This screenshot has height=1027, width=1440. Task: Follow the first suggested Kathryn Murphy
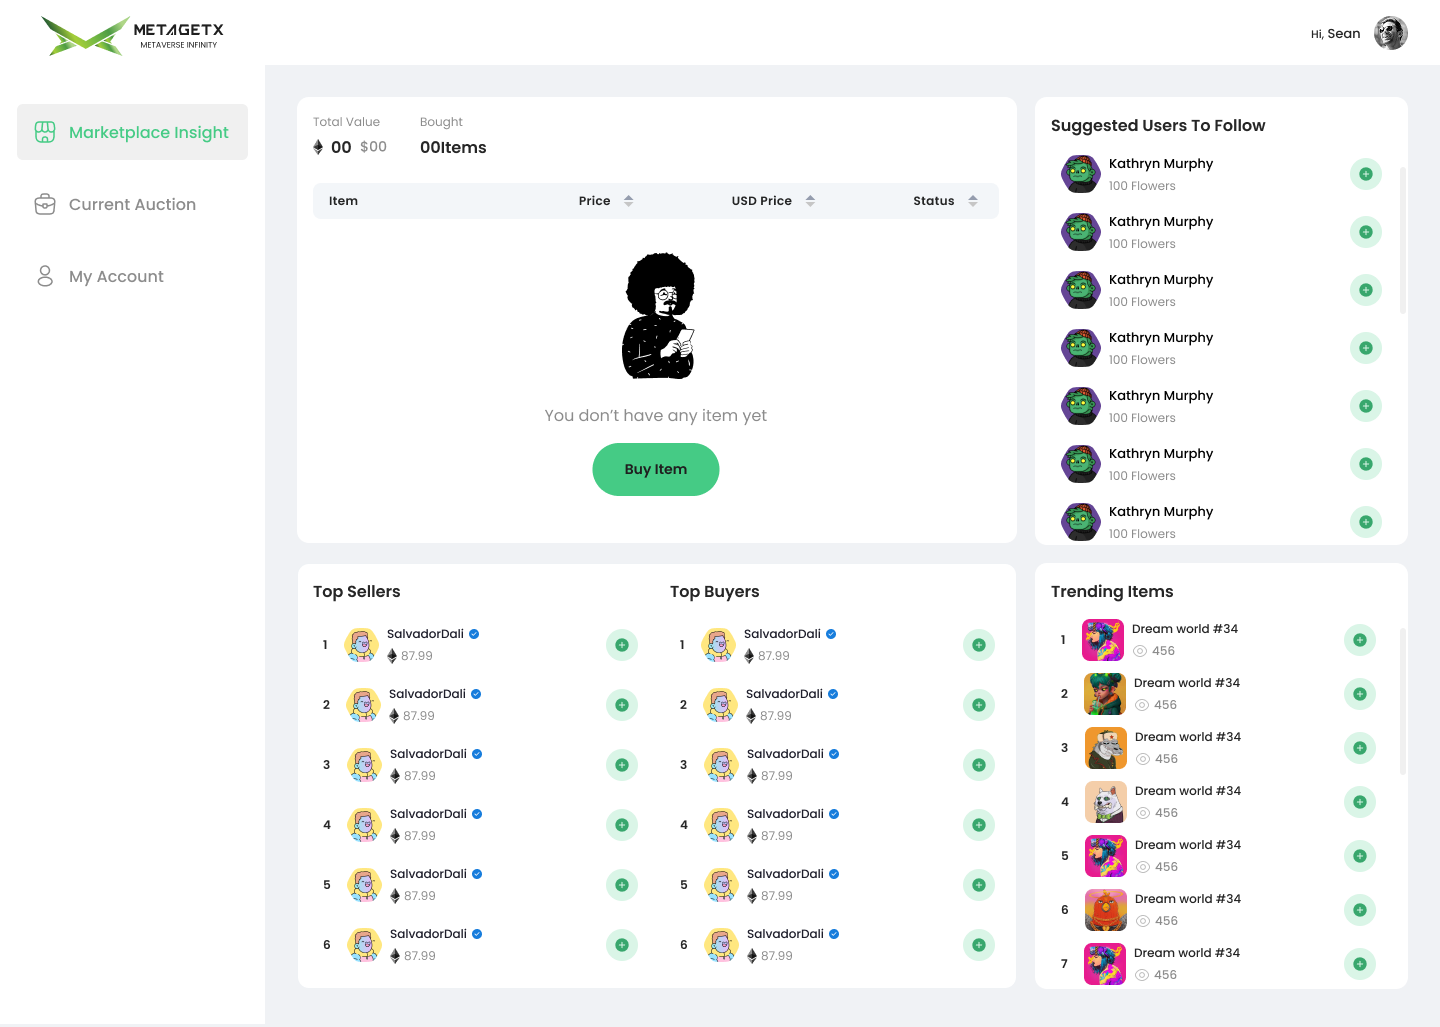(1365, 174)
